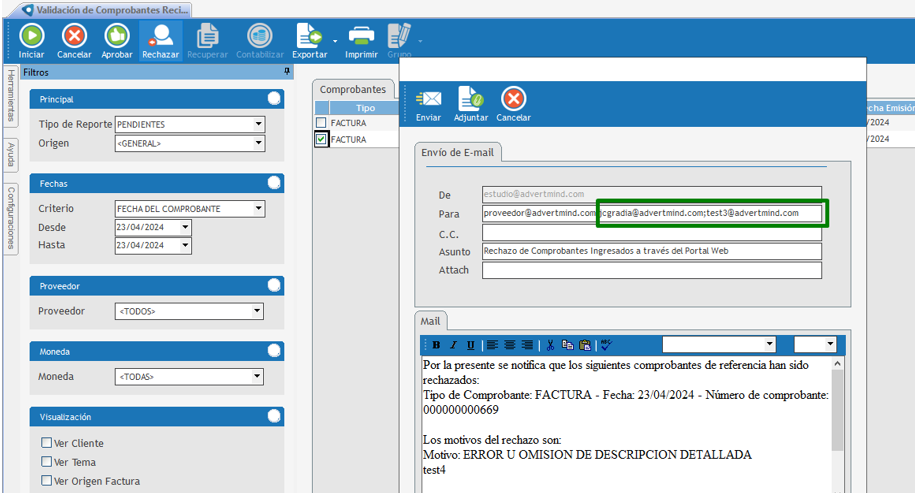Image resolution: width=915 pixels, height=493 pixels.
Task: Click the Attach input field
Action: point(652,270)
